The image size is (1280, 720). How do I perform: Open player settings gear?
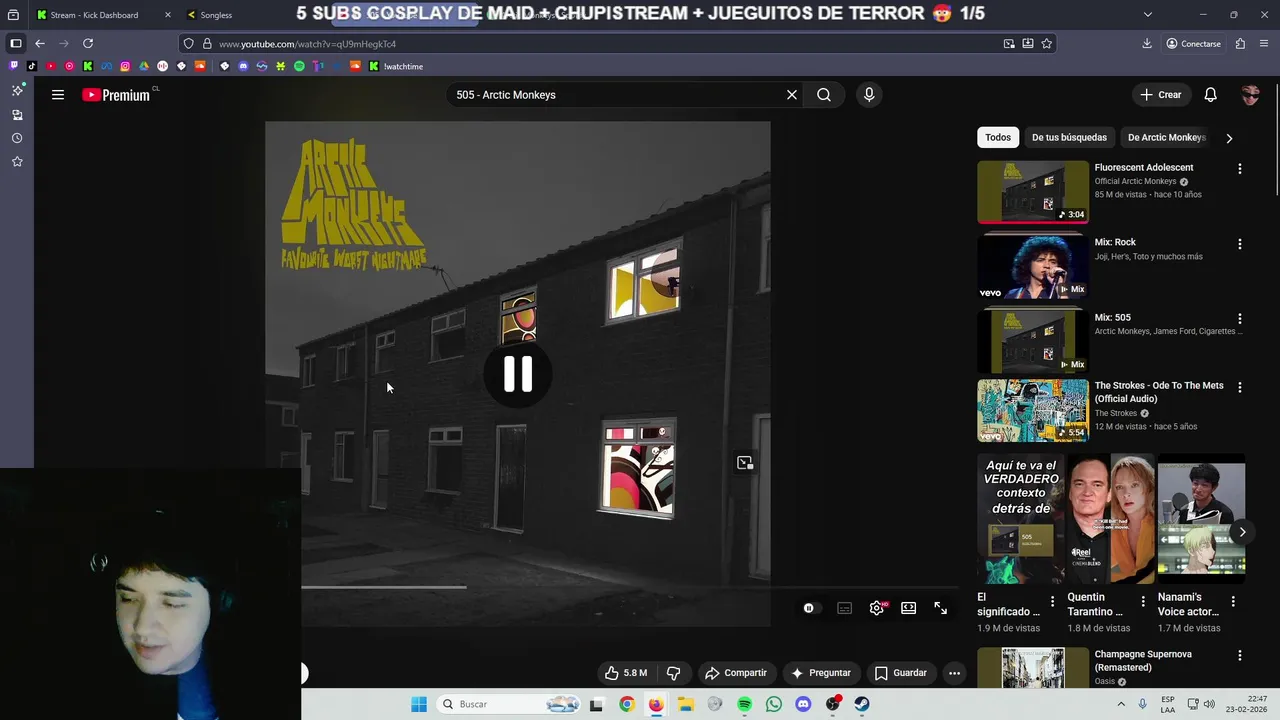(877, 608)
